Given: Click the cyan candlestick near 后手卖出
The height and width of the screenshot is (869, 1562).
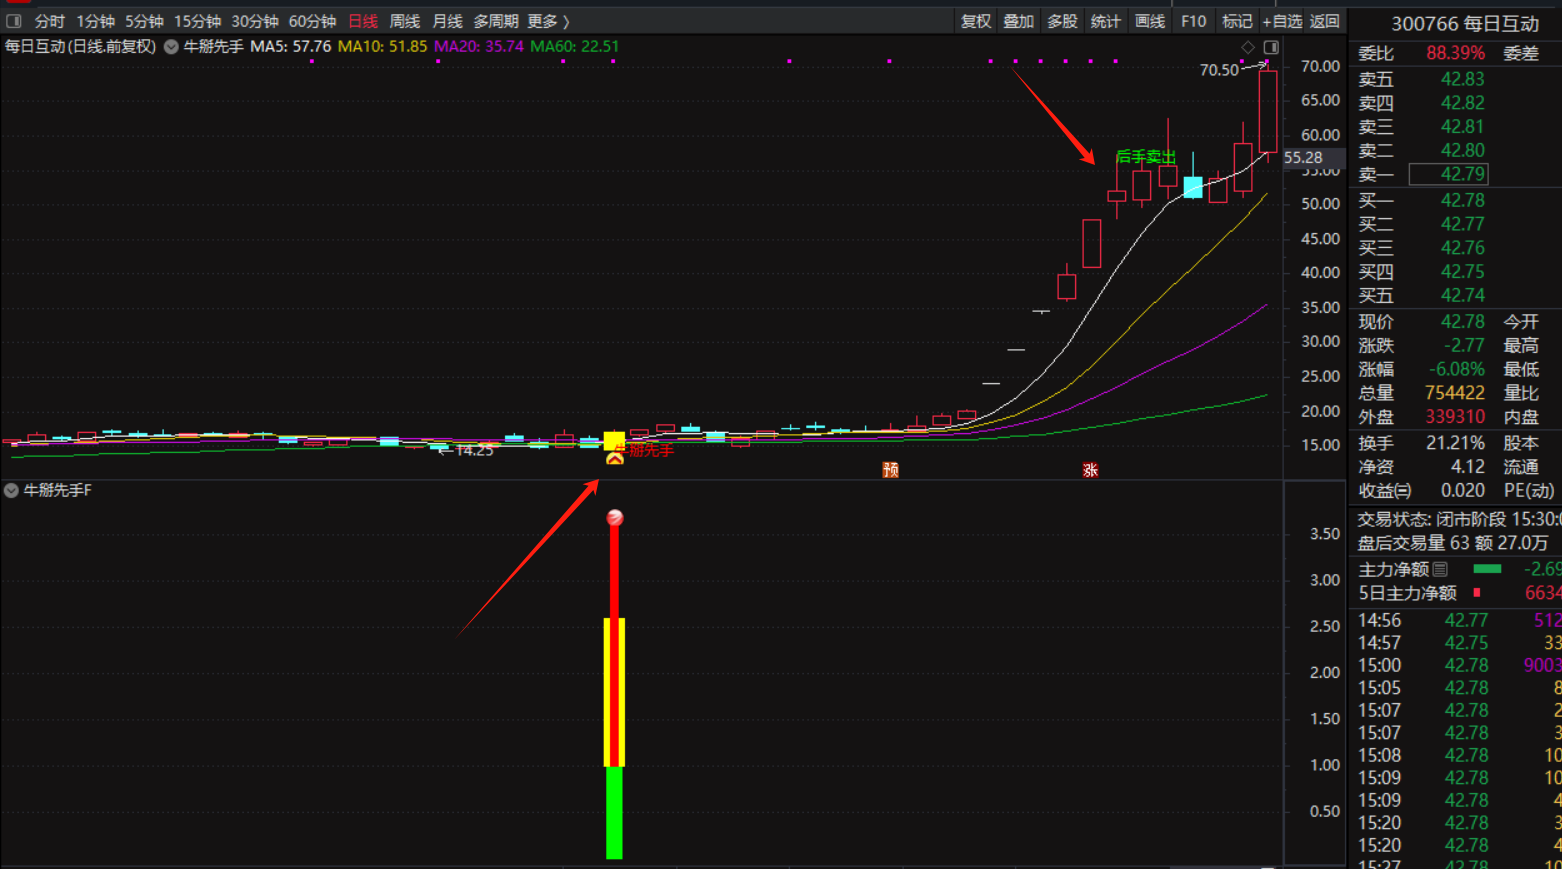Looking at the screenshot, I should [1193, 187].
